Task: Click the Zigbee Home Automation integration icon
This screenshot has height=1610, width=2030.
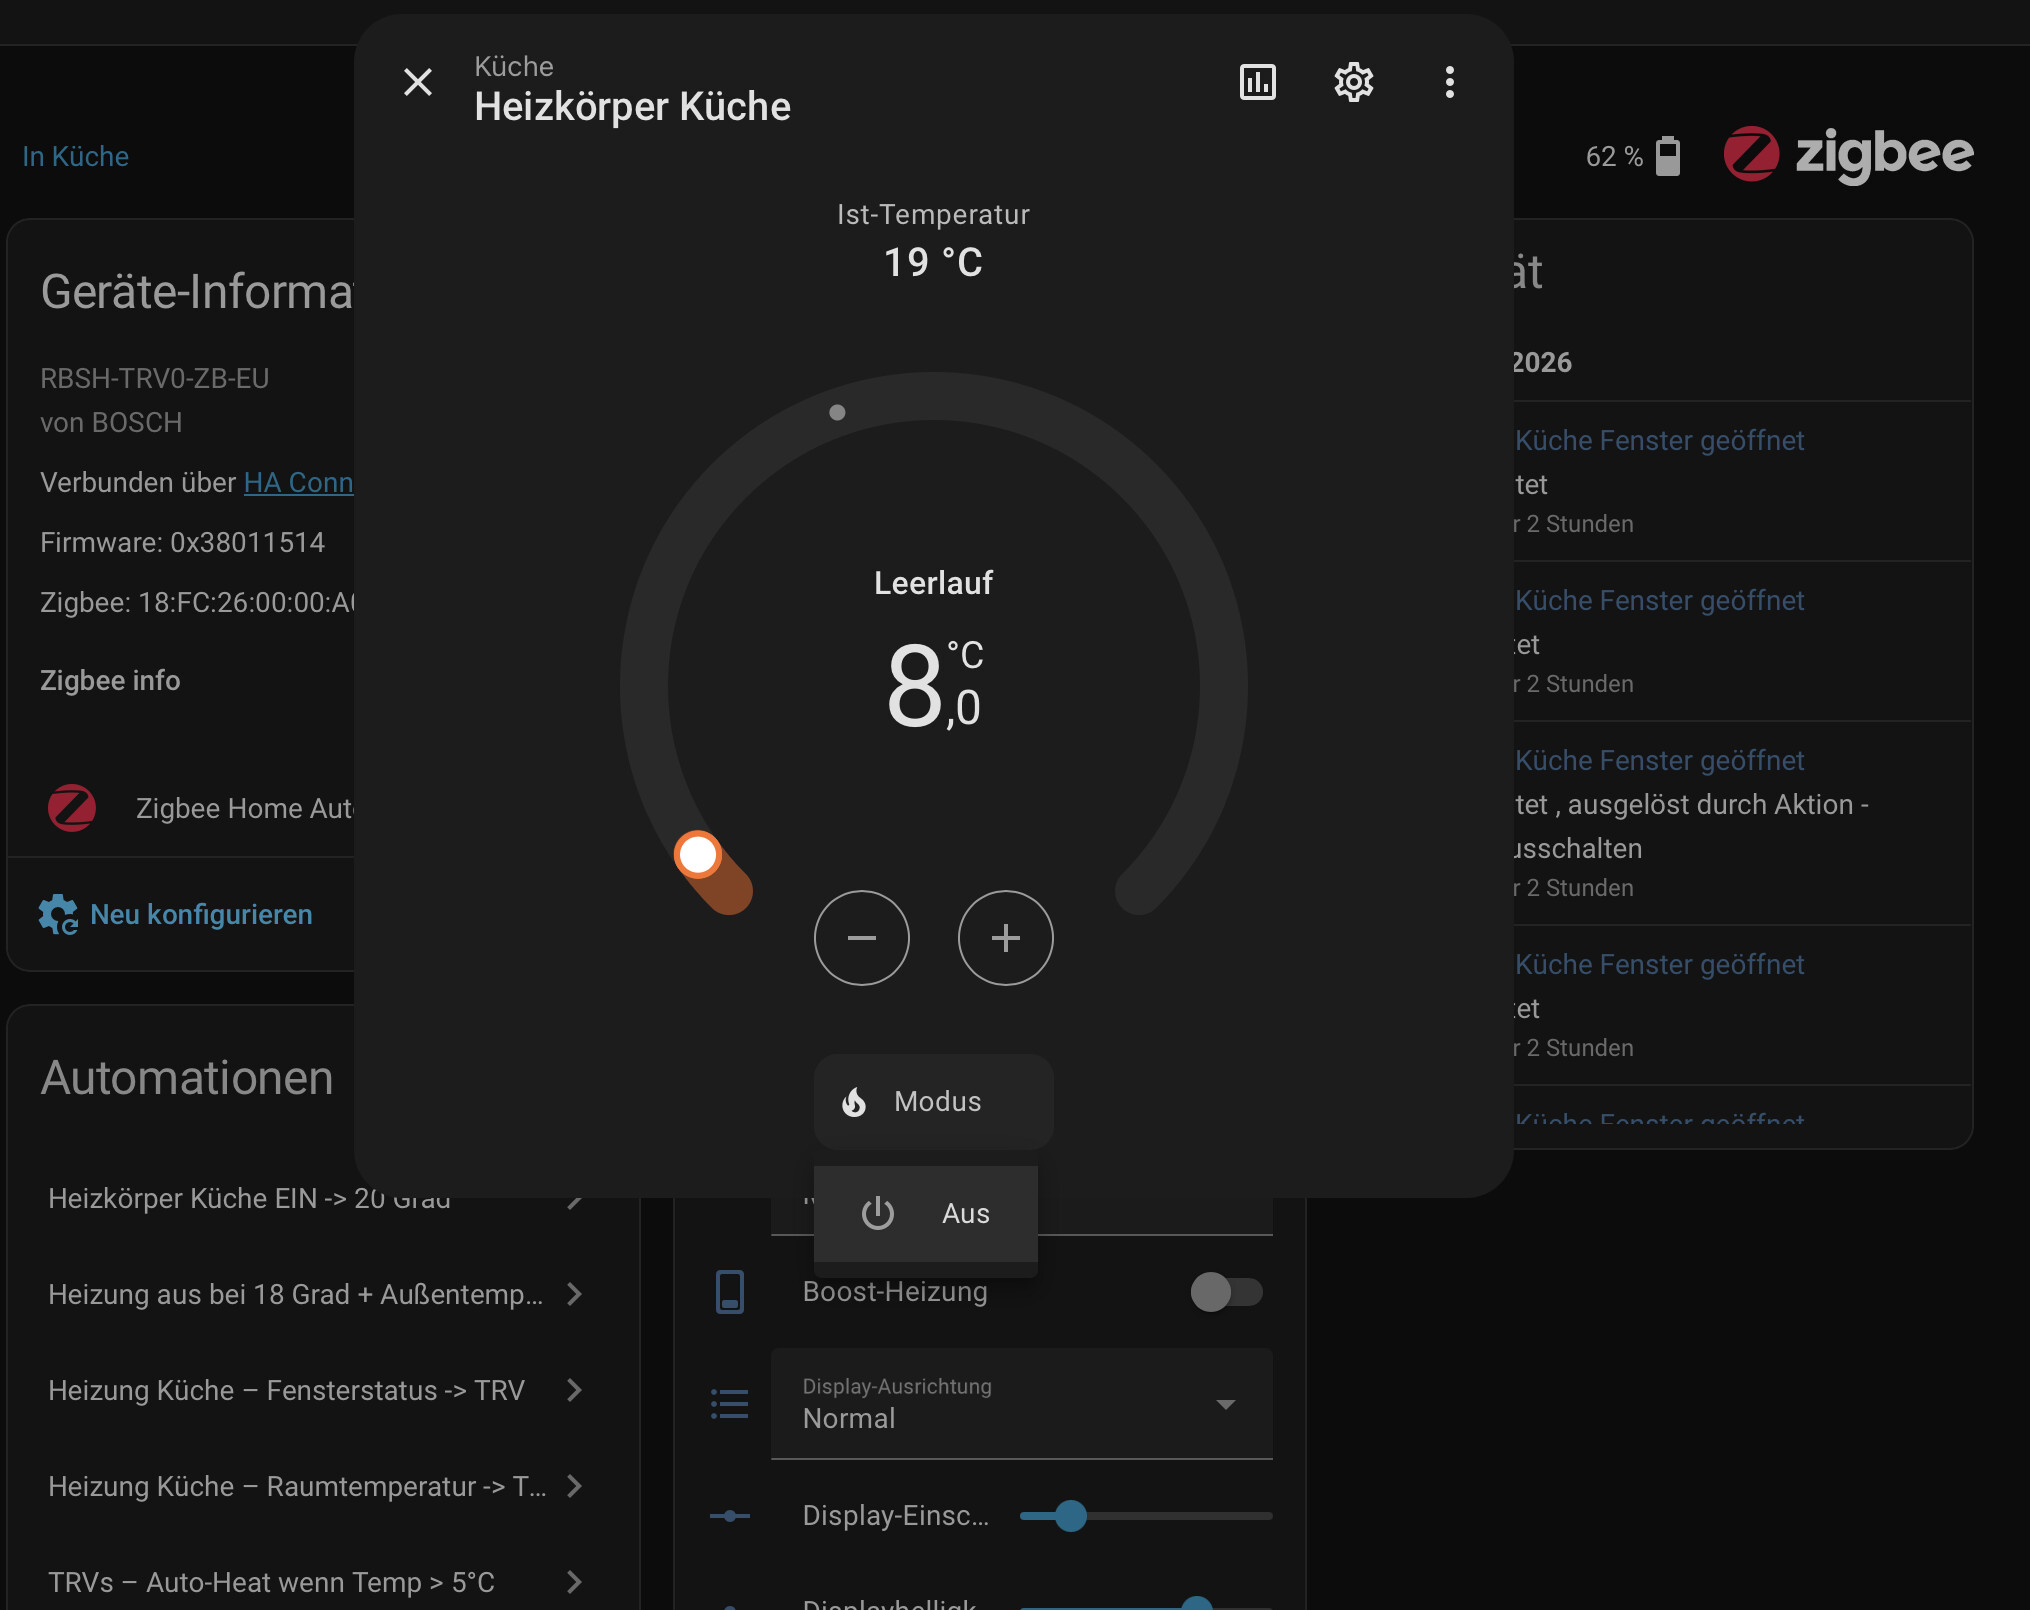Action: point(72,808)
